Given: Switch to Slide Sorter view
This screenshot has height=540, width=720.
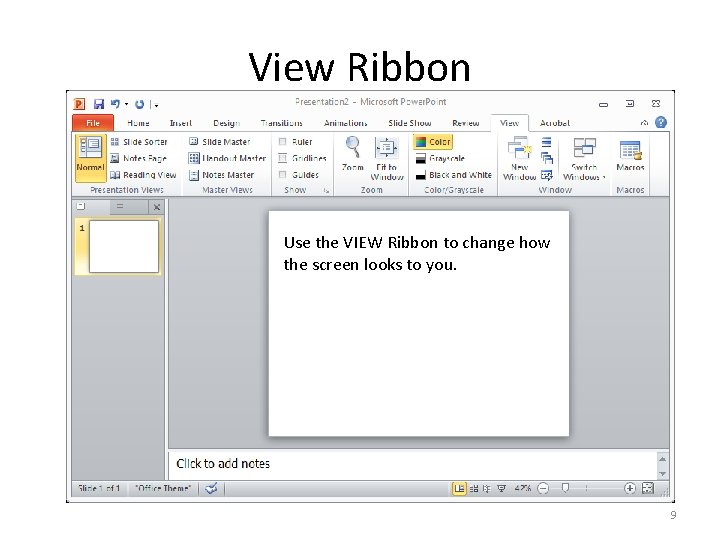Looking at the screenshot, I should [x=139, y=142].
